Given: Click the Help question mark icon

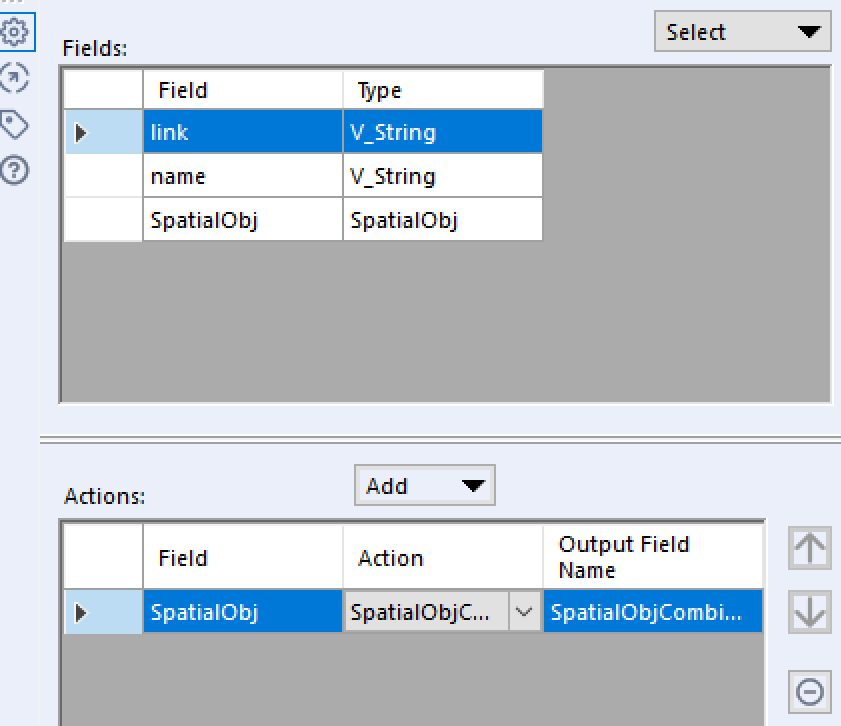Looking at the screenshot, I should coord(15,170).
